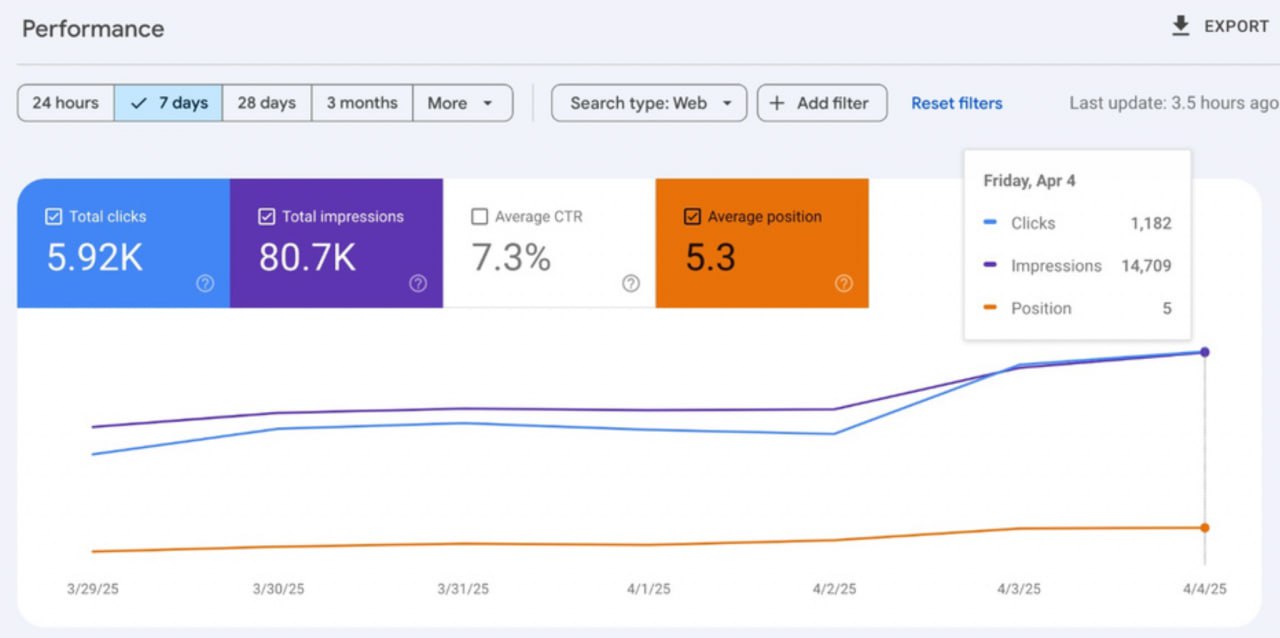Enable the Average CTR checkbox
The width and height of the screenshot is (1280, 638).
[x=480, y=217]
